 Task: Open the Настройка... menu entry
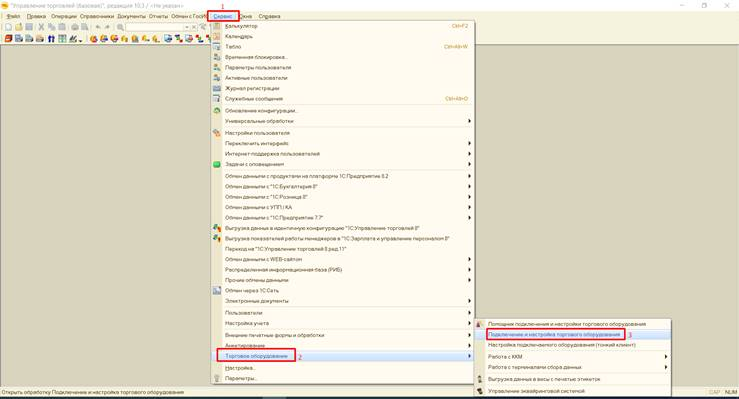(x=343, y=368)
